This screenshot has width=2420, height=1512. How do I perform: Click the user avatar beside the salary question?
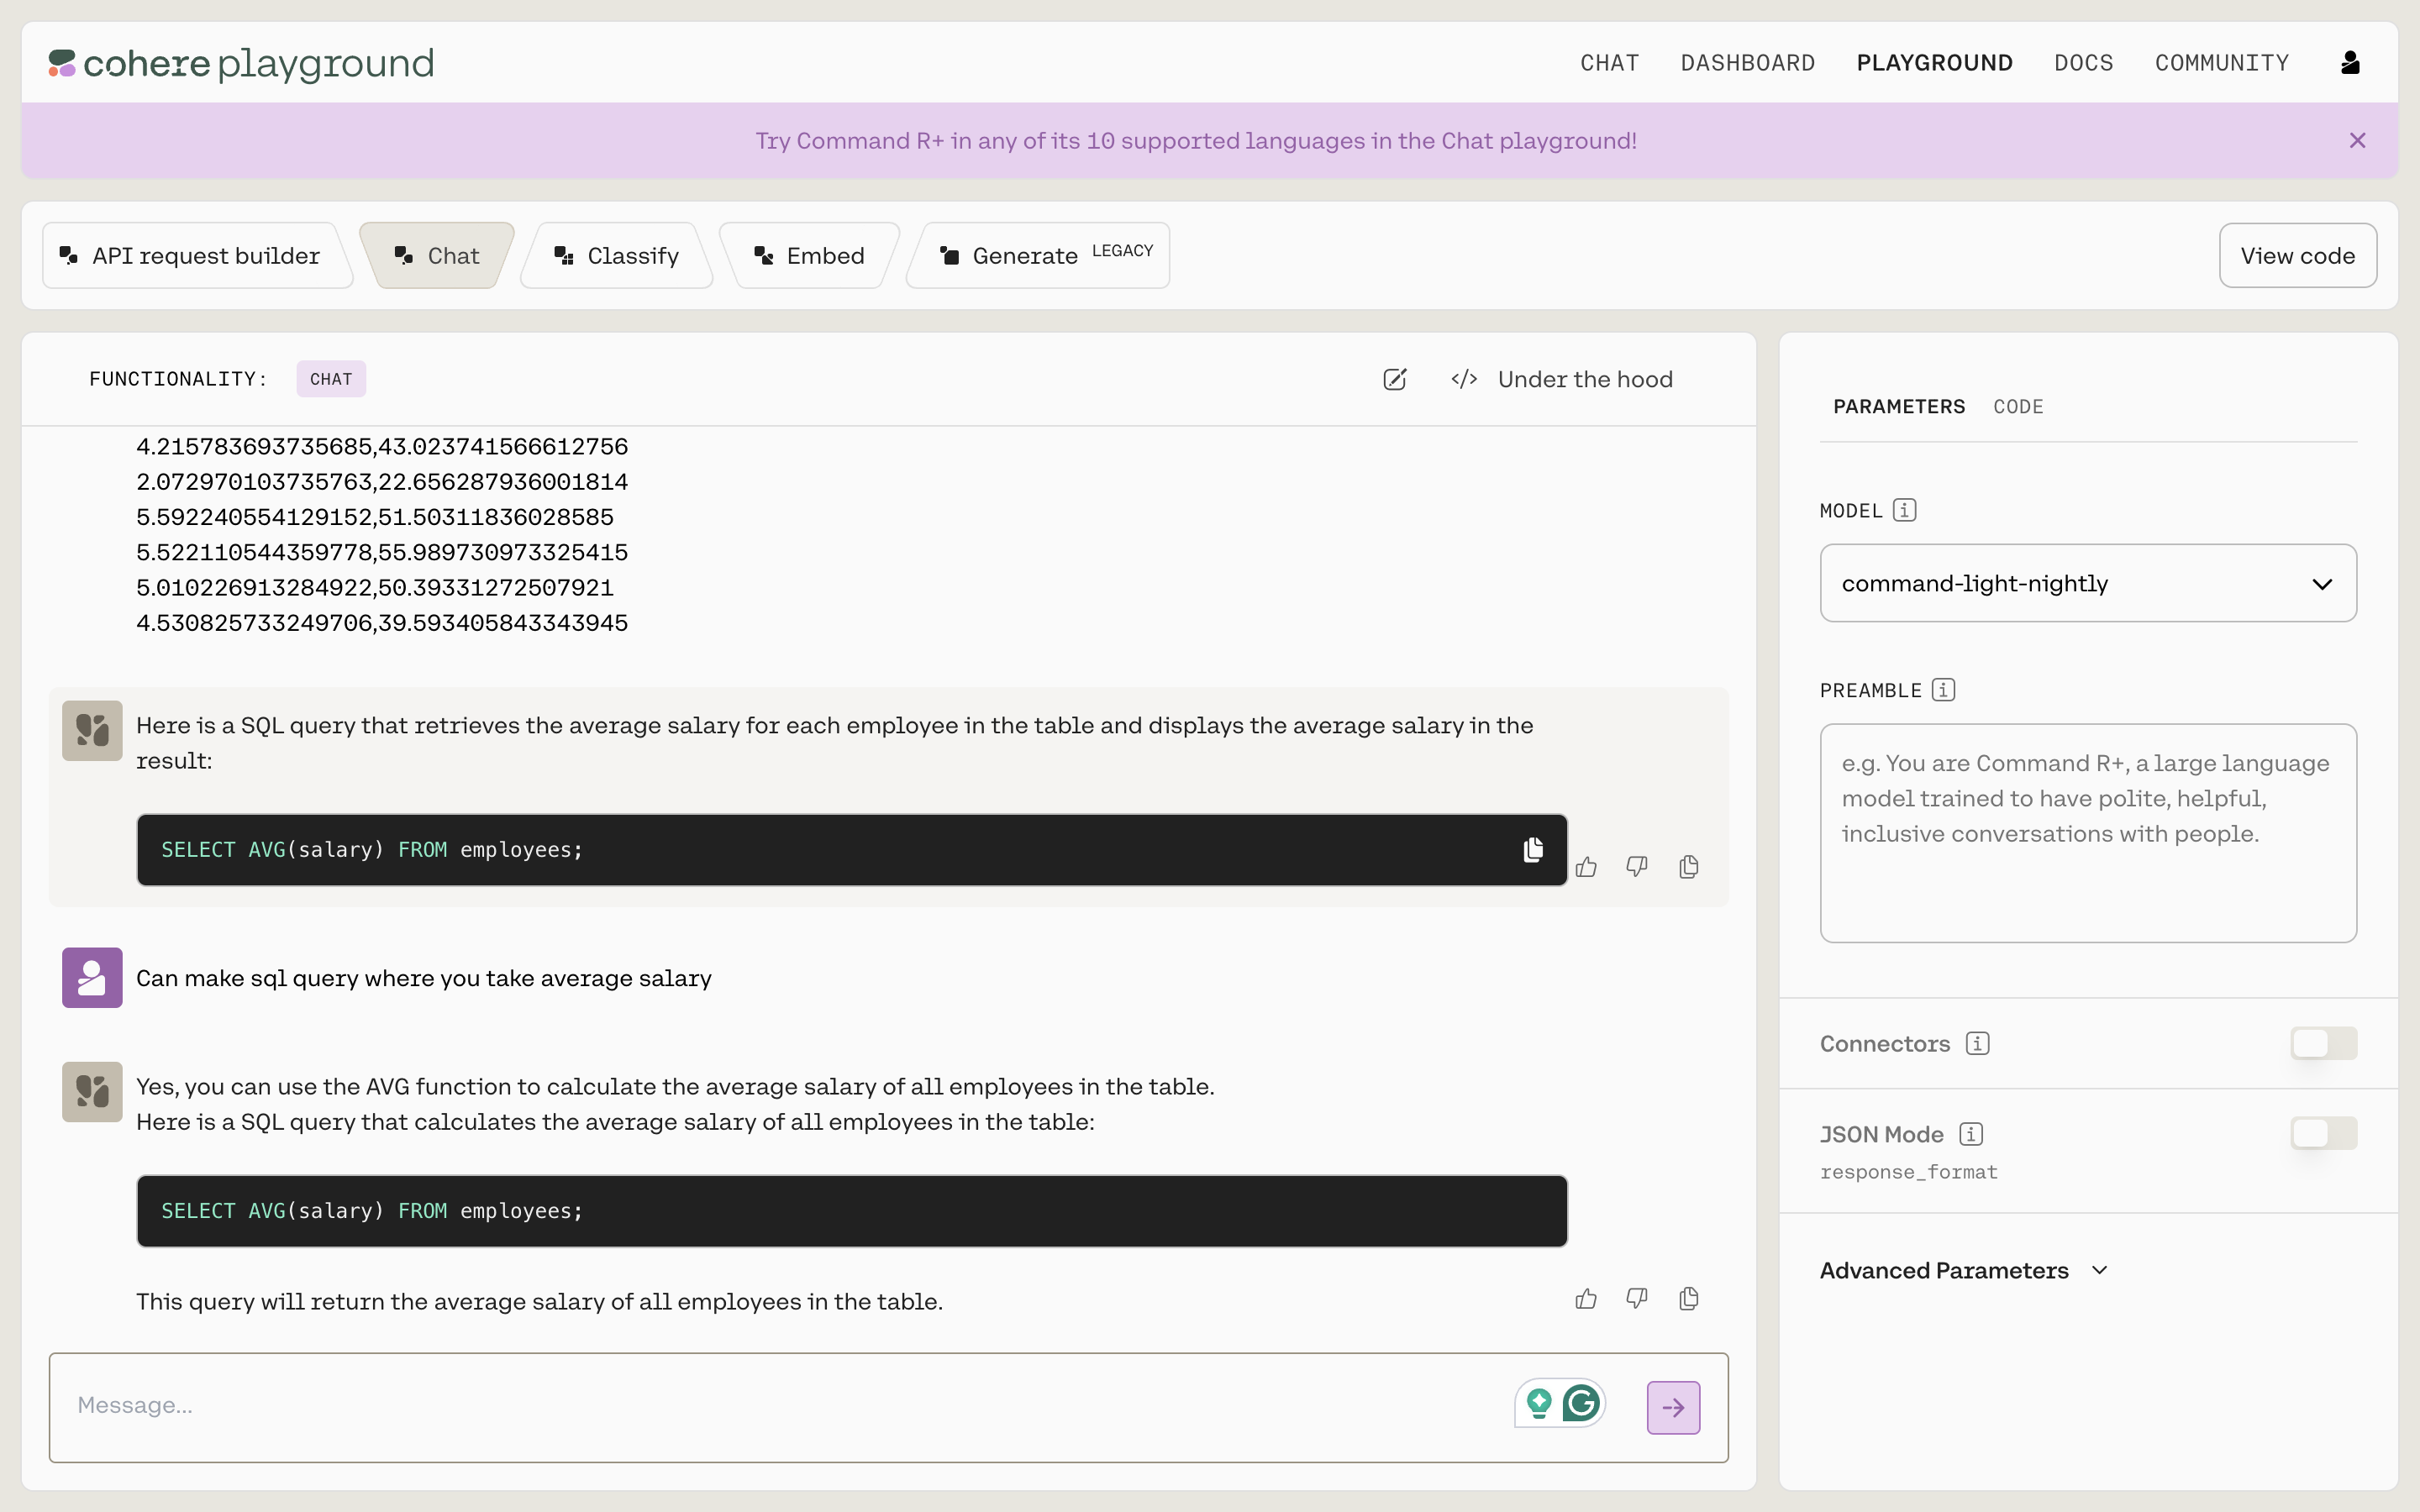click(x=92, y=978)
